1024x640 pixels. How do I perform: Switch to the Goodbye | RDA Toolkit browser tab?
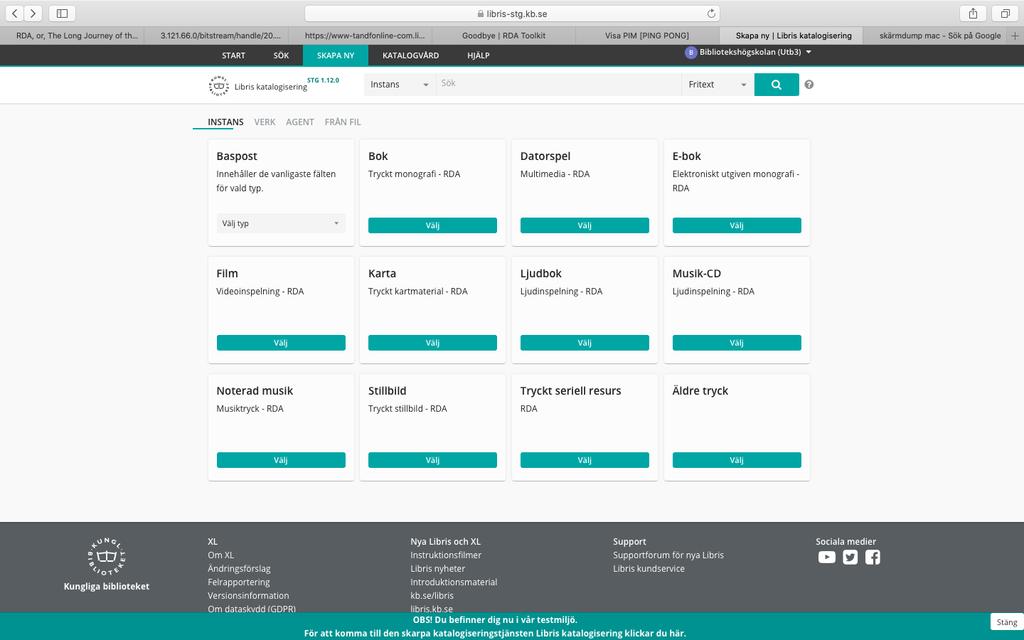click(x=504, y=36)
